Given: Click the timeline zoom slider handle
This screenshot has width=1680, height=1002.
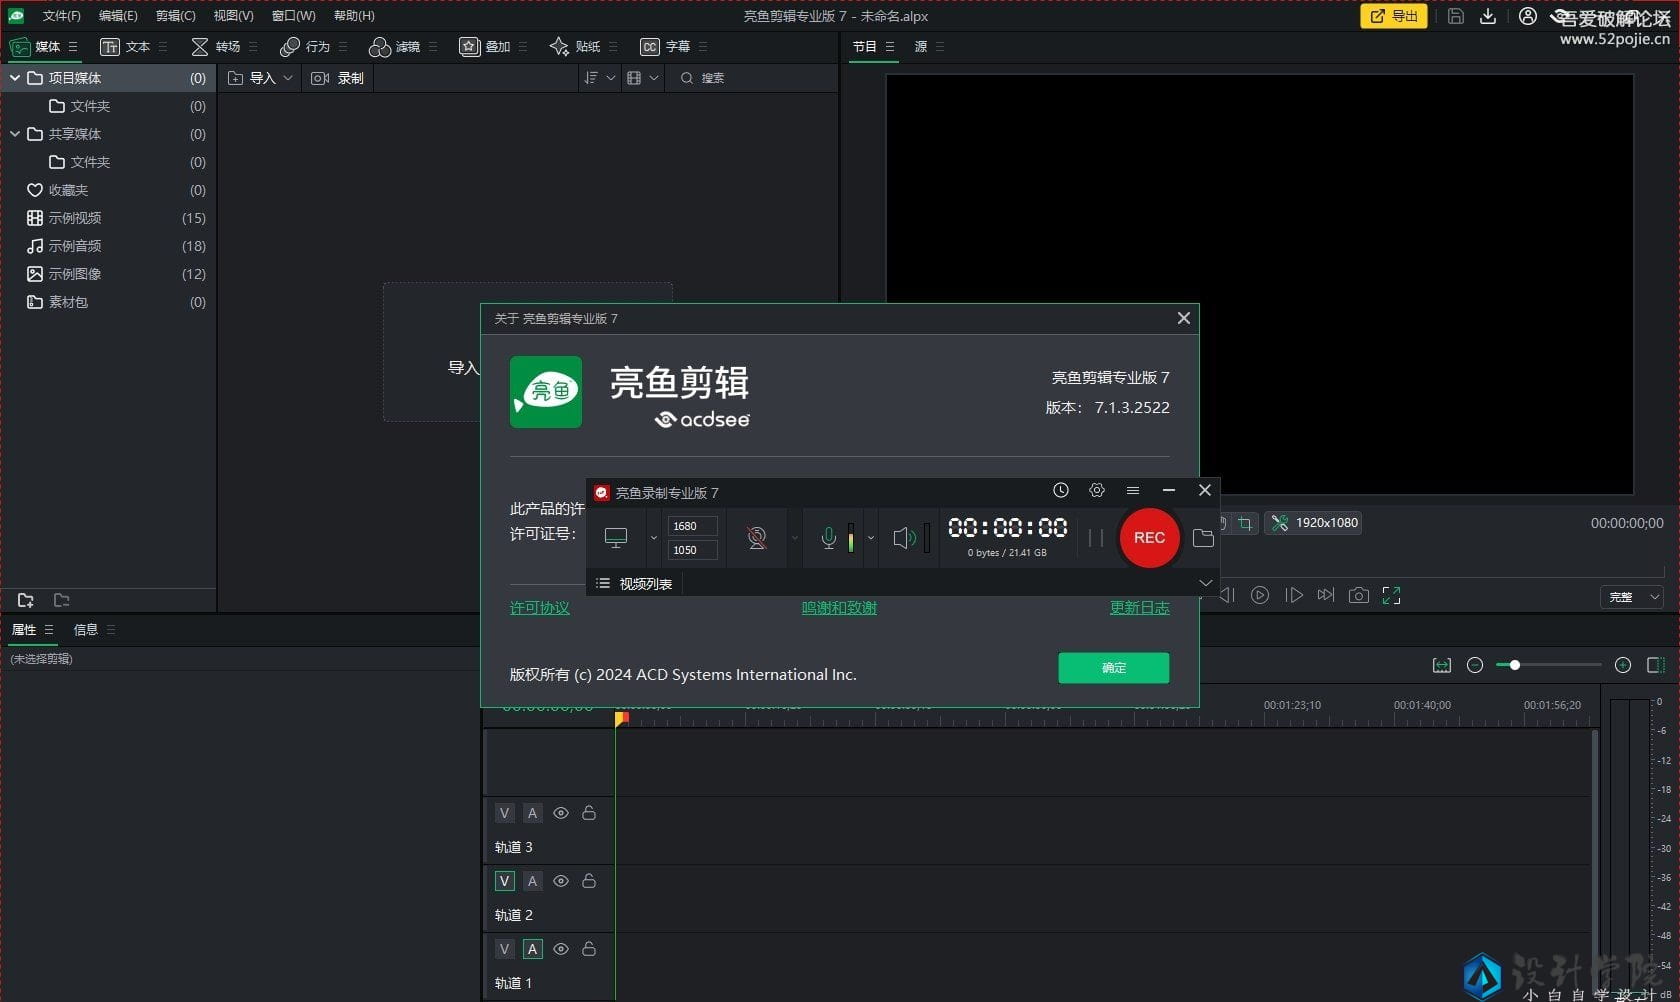Looking at the screenshot, I should point(1515,665).
